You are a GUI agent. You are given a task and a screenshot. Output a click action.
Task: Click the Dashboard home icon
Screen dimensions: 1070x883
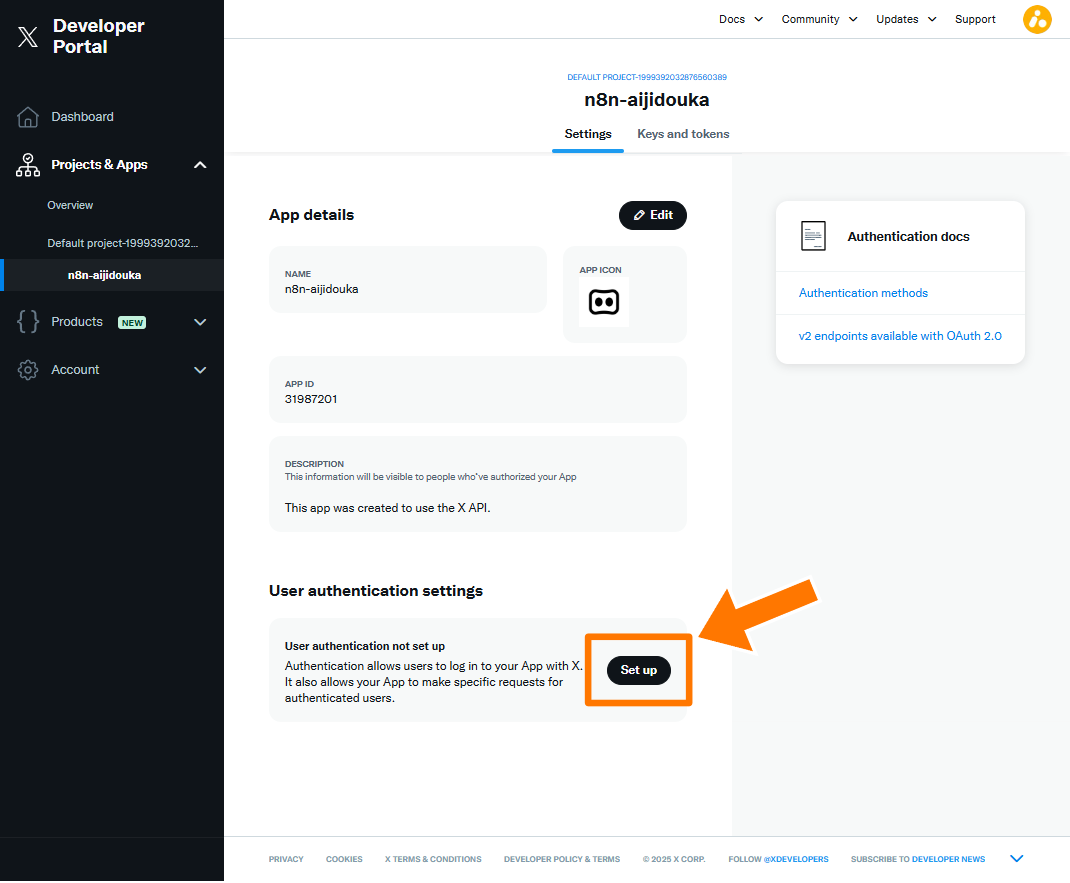point(28,117)
